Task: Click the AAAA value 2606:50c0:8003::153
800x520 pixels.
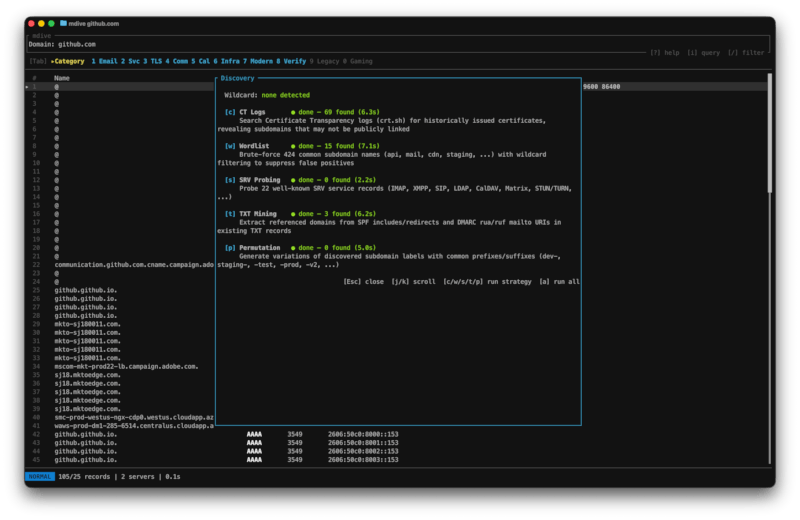Action: 363,460
